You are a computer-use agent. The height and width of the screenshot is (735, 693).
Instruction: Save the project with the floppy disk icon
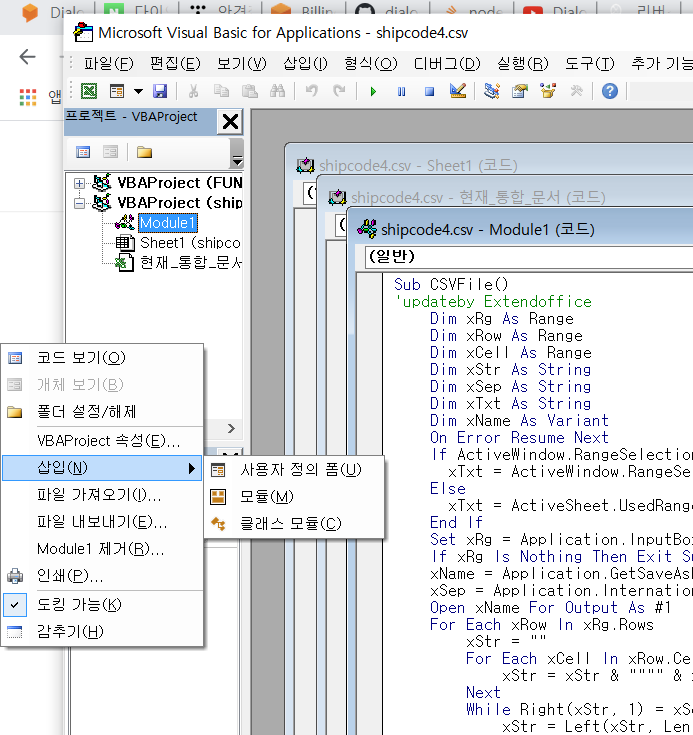tap(160, 91)
